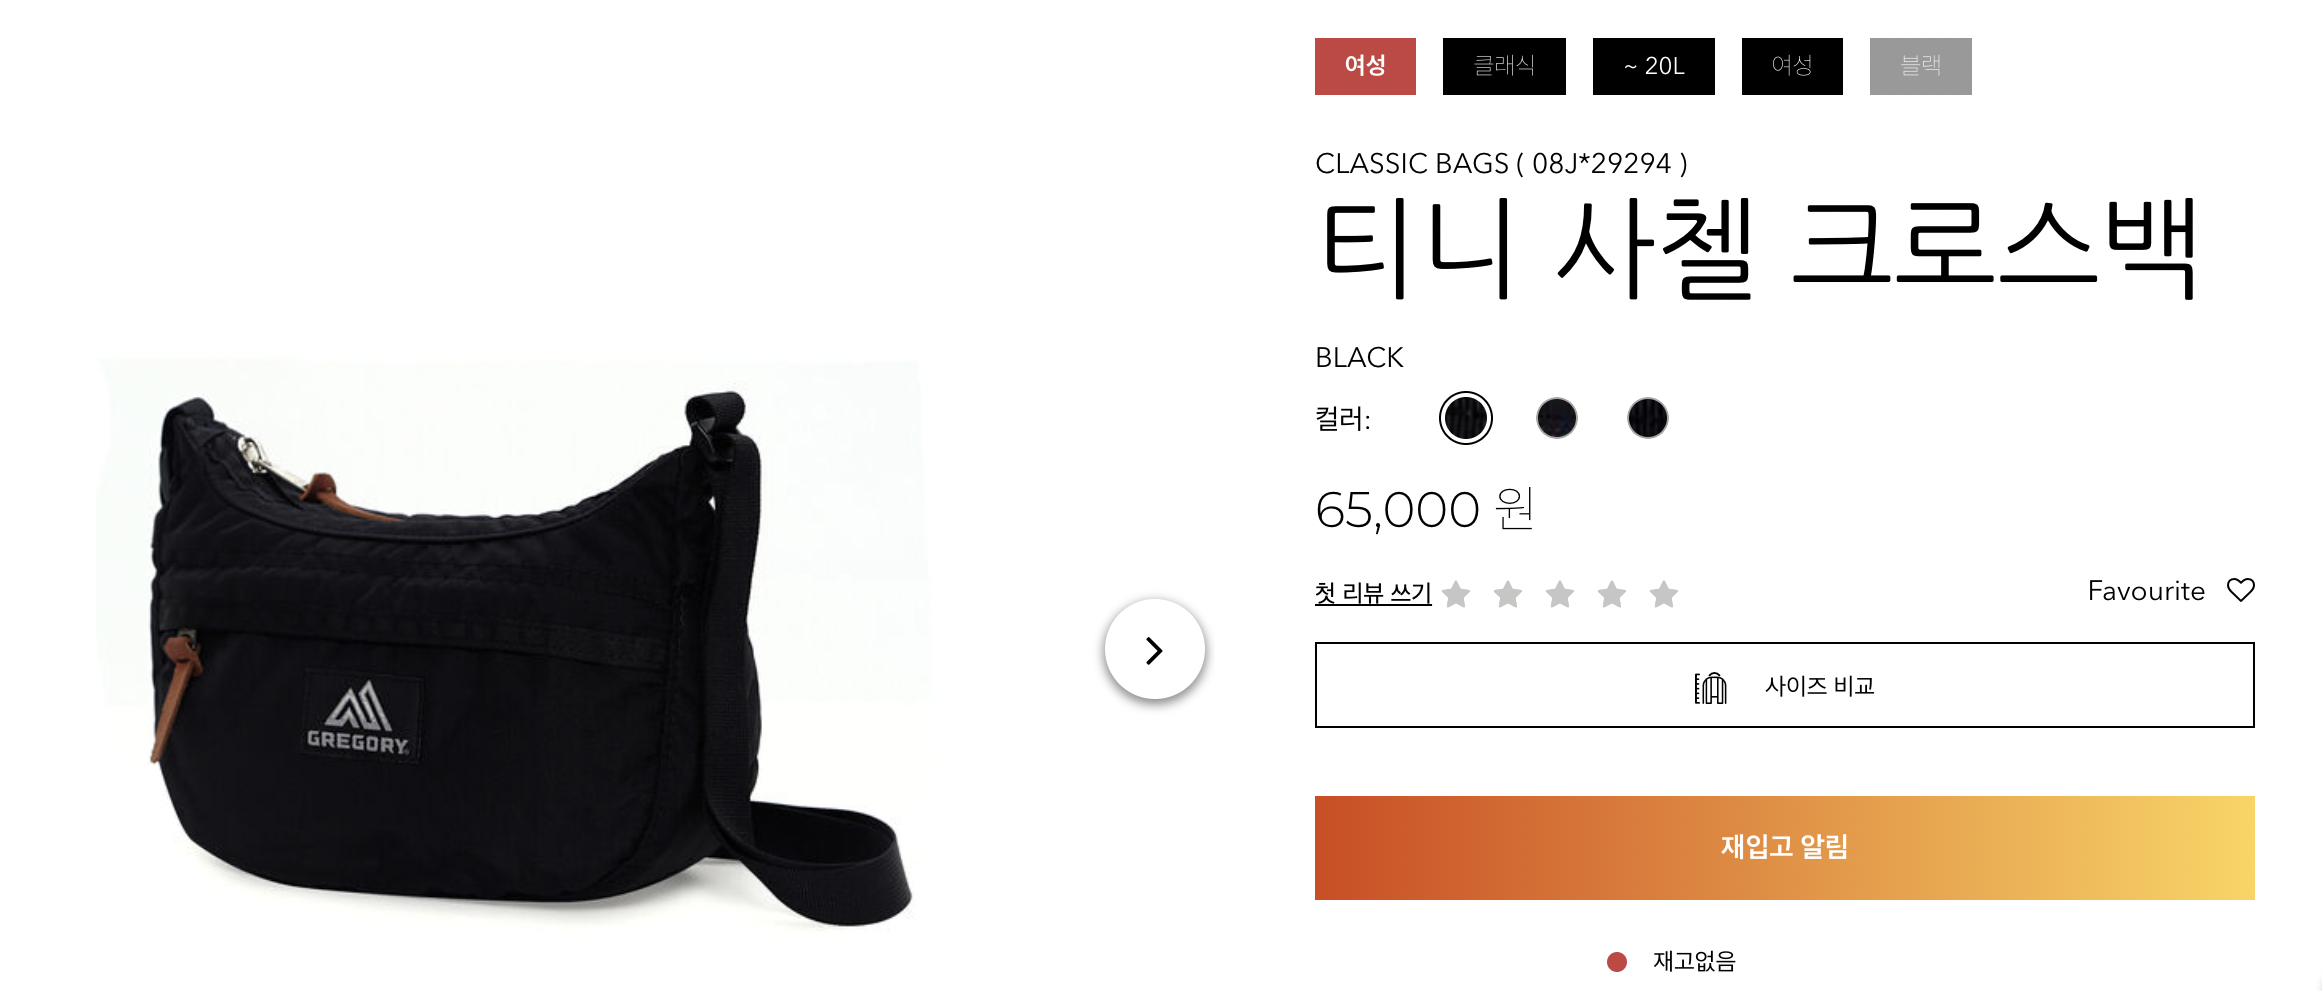2322x991 pixels.
Task: Pick the last color swatch in 컬러 row
Action: [1648, 418]
